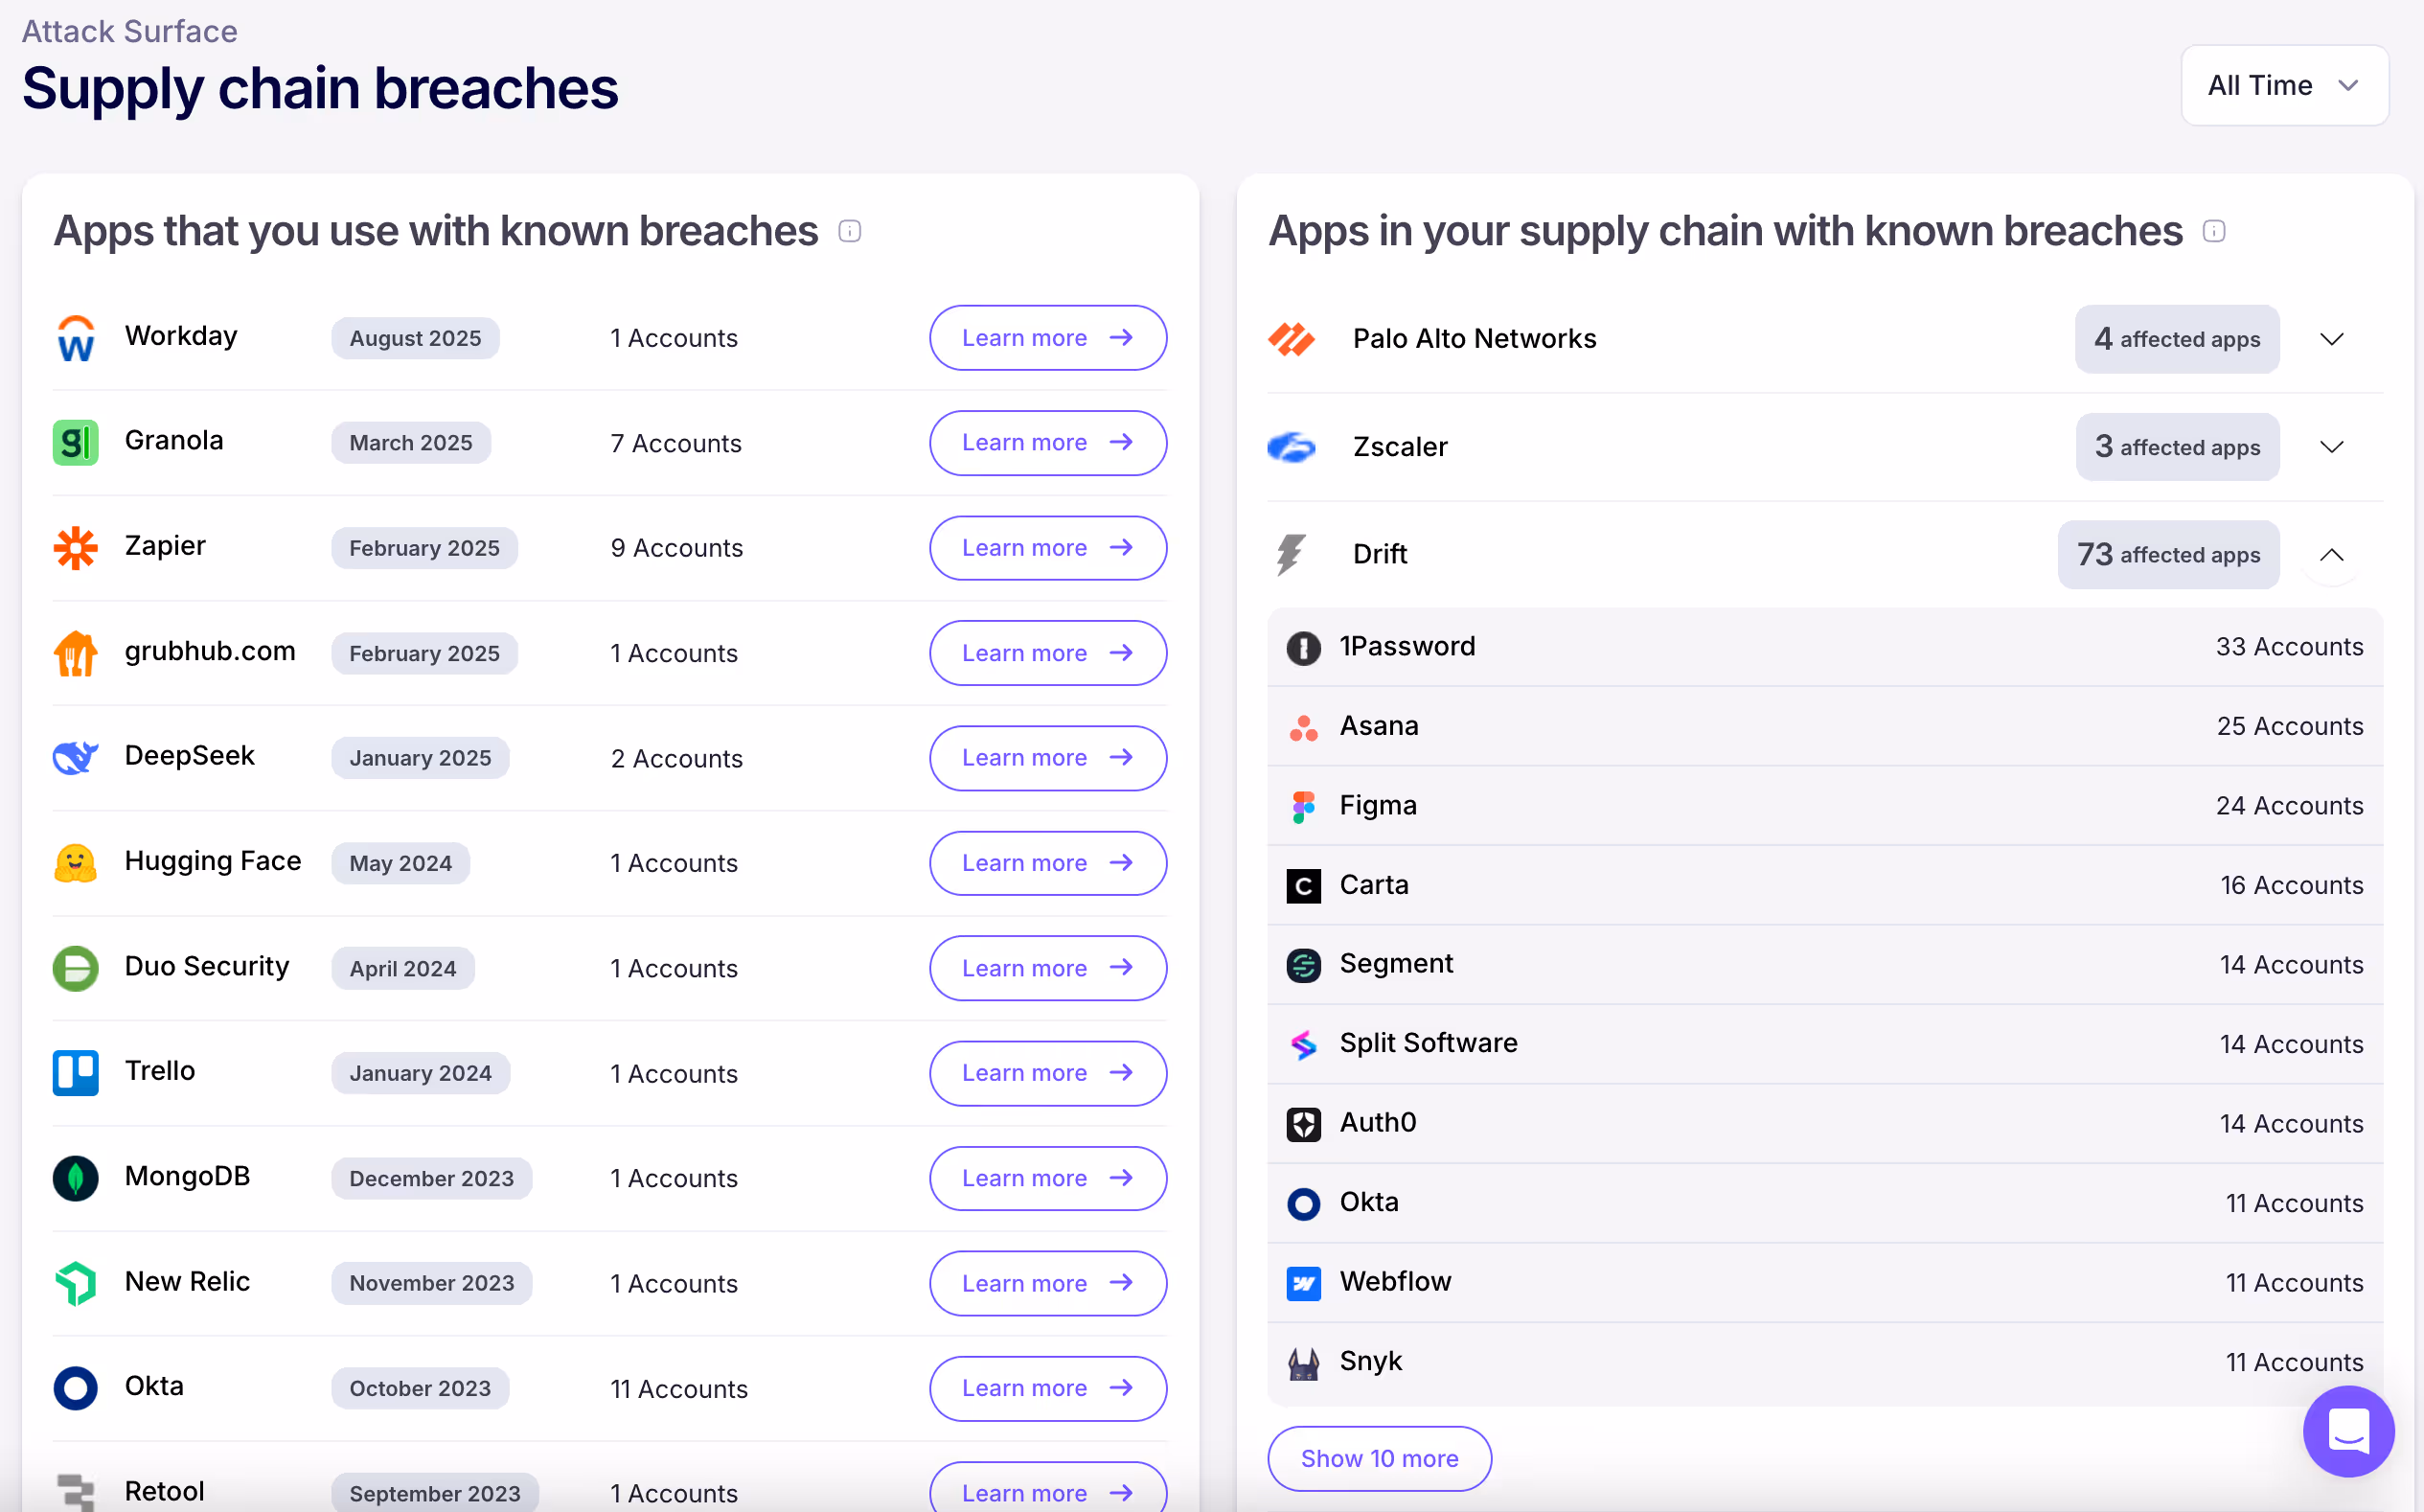Click info icon beside Apps that you use
Screen dimensions: 2424x1512
(x=849, y=231)
